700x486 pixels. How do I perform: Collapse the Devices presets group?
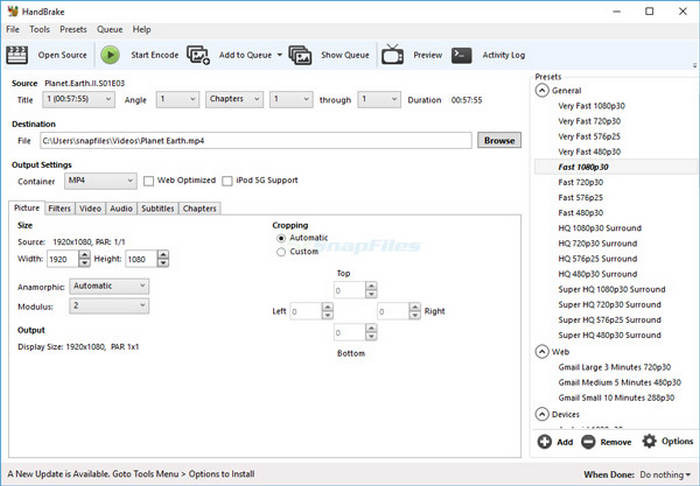point(542,414)
